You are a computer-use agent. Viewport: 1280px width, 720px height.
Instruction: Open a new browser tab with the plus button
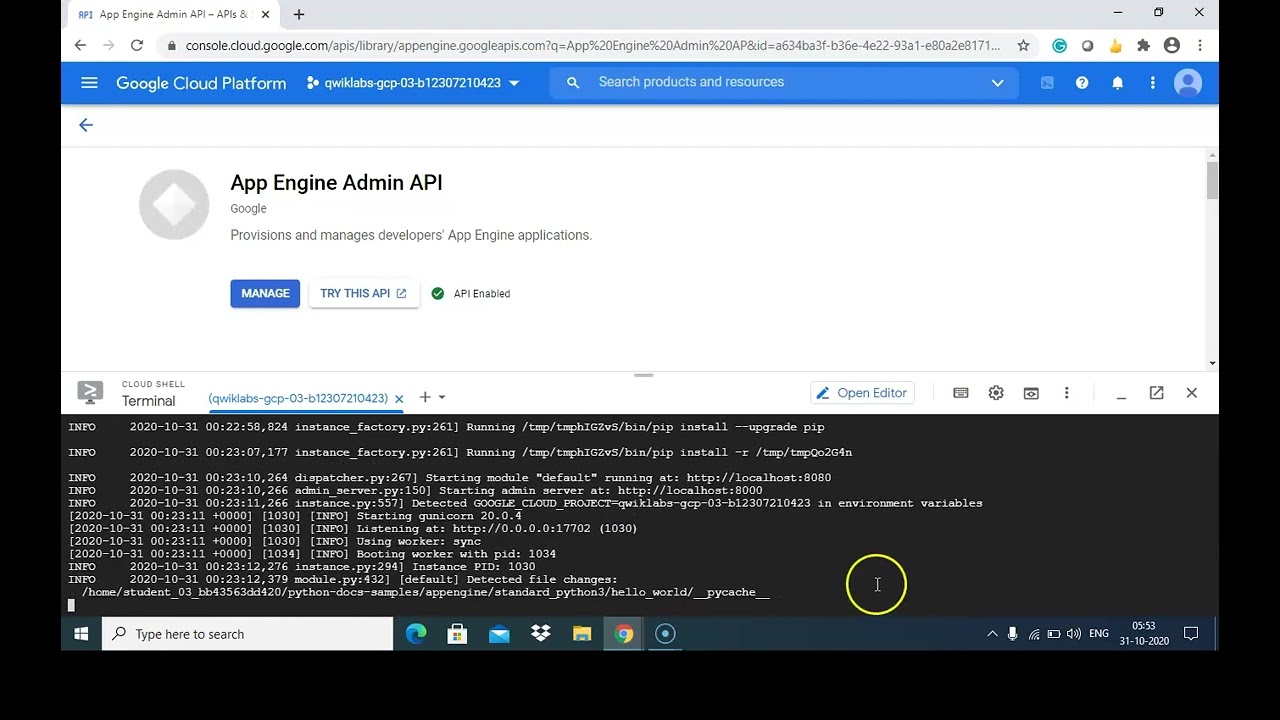[x=298, y=14]
